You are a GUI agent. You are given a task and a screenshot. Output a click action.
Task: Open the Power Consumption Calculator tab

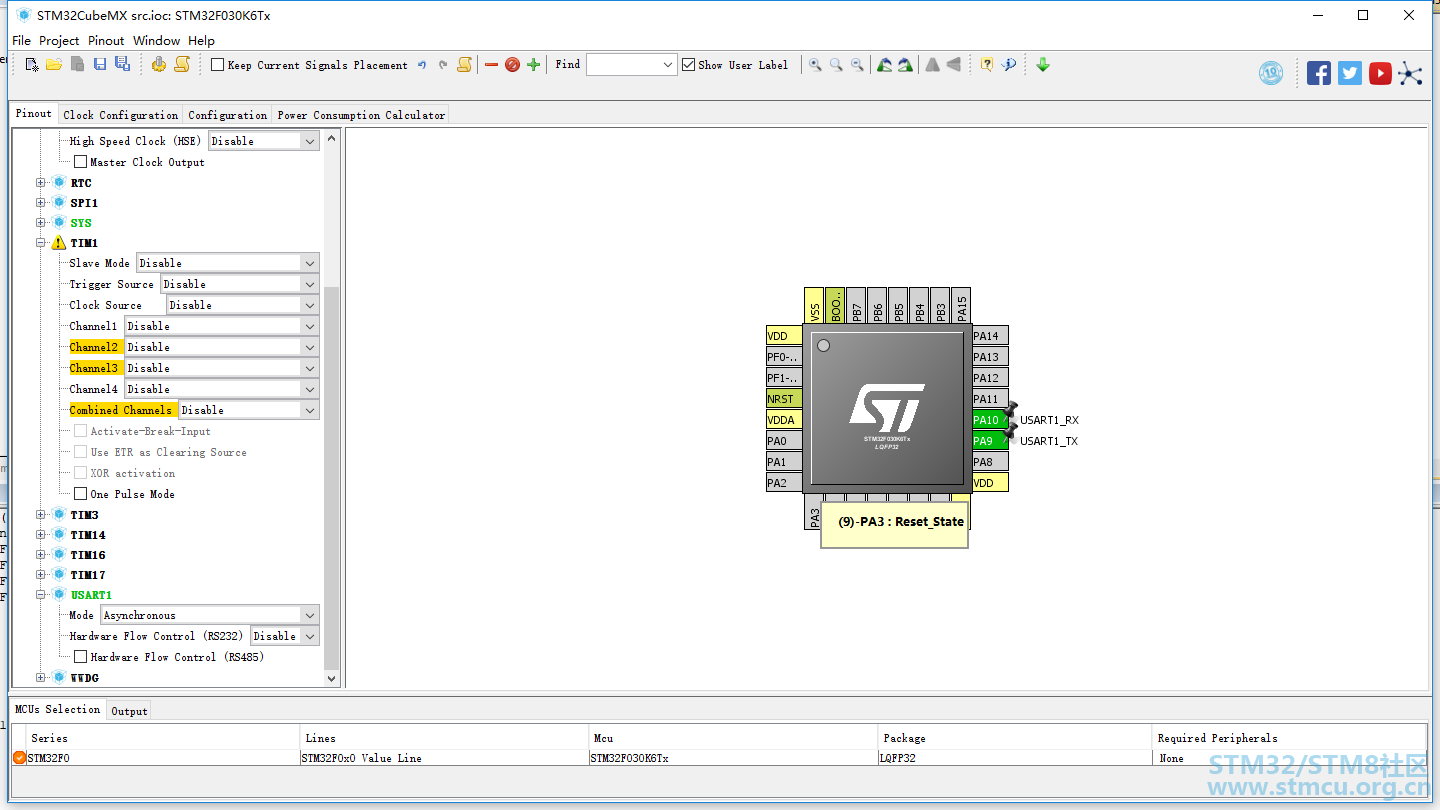coord(361,115)
